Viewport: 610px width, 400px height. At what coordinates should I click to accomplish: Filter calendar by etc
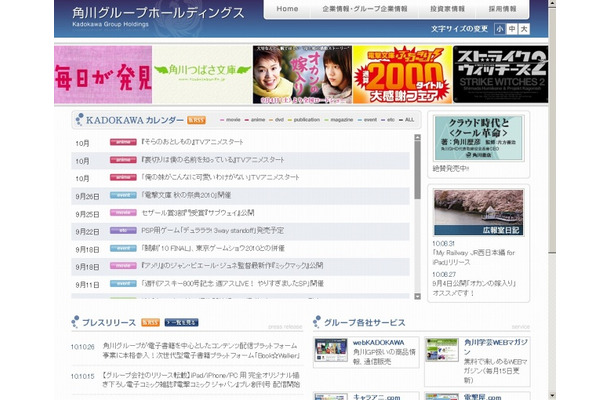[388, 120]
